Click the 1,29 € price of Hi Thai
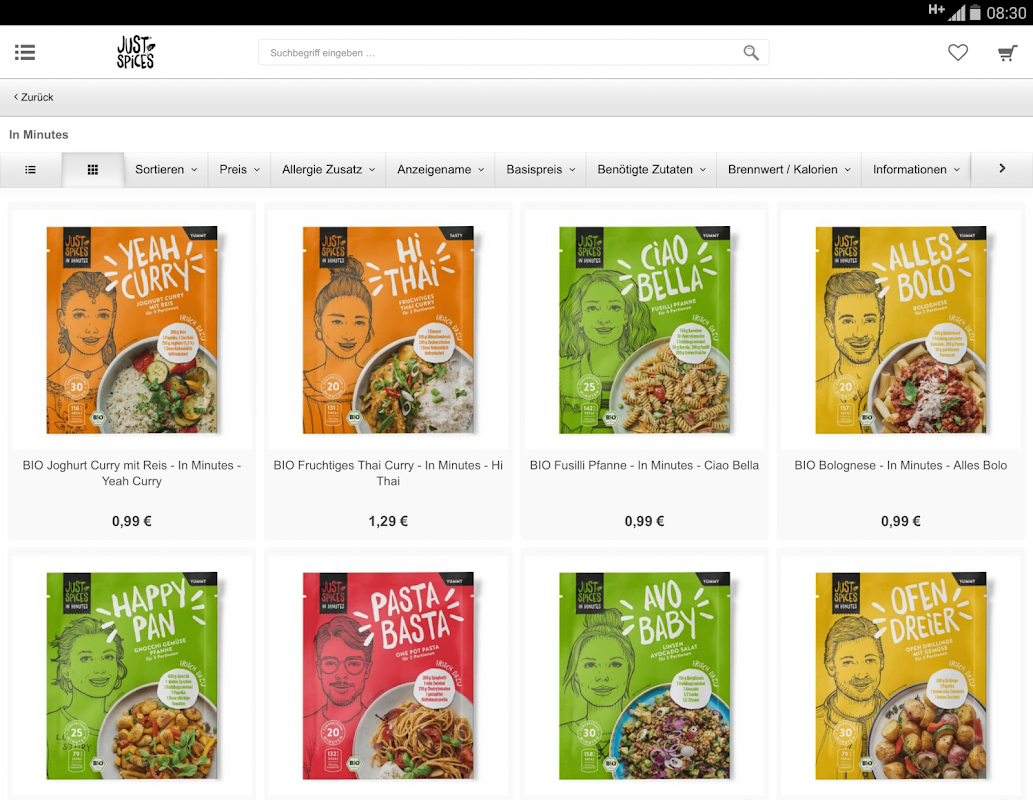This screenshot has height=800, width=1033. click(388, 521)
